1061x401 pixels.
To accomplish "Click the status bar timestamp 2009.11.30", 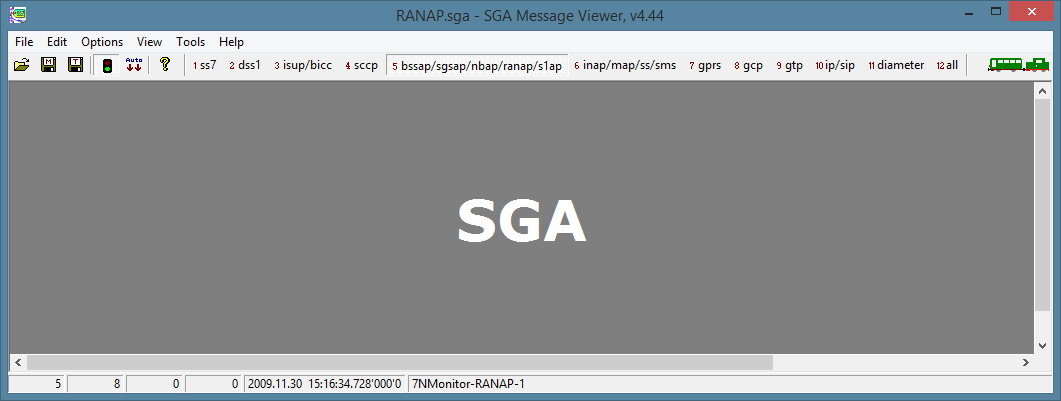I will (x=325, y=384).
